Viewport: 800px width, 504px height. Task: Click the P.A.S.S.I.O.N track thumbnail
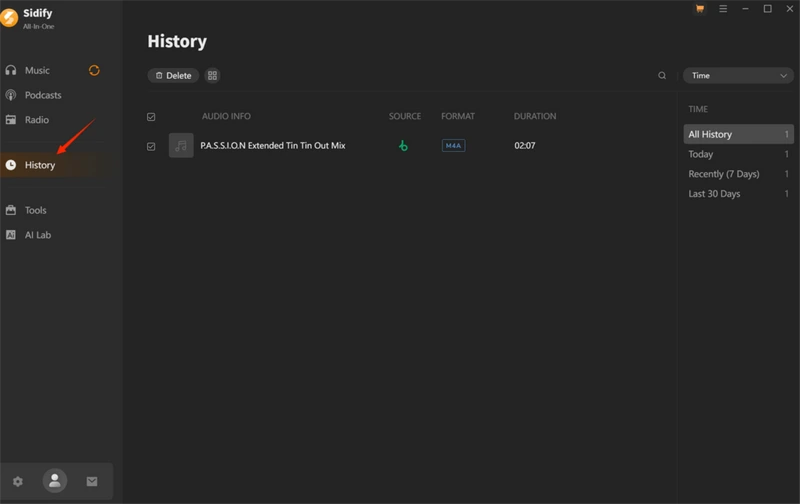181,146
